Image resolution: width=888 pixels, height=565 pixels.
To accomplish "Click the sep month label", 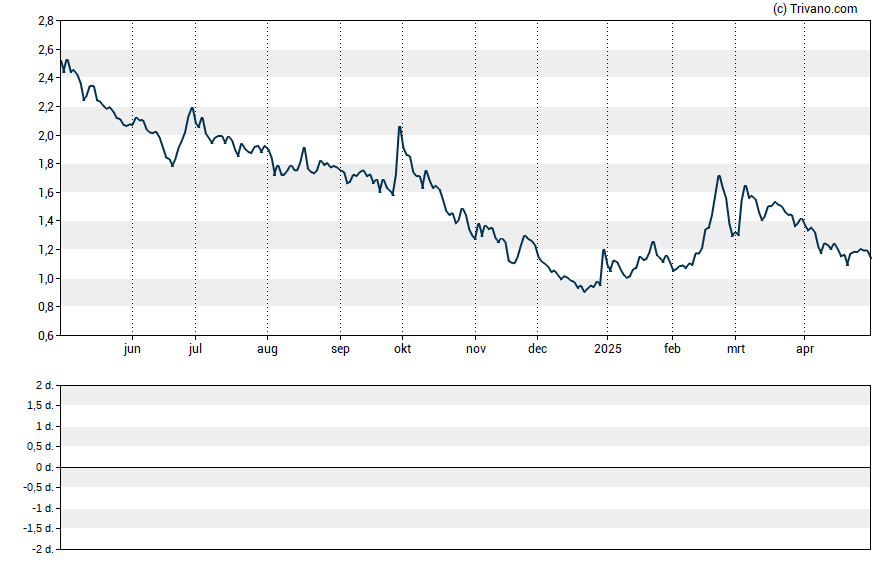I will (340, 349).
